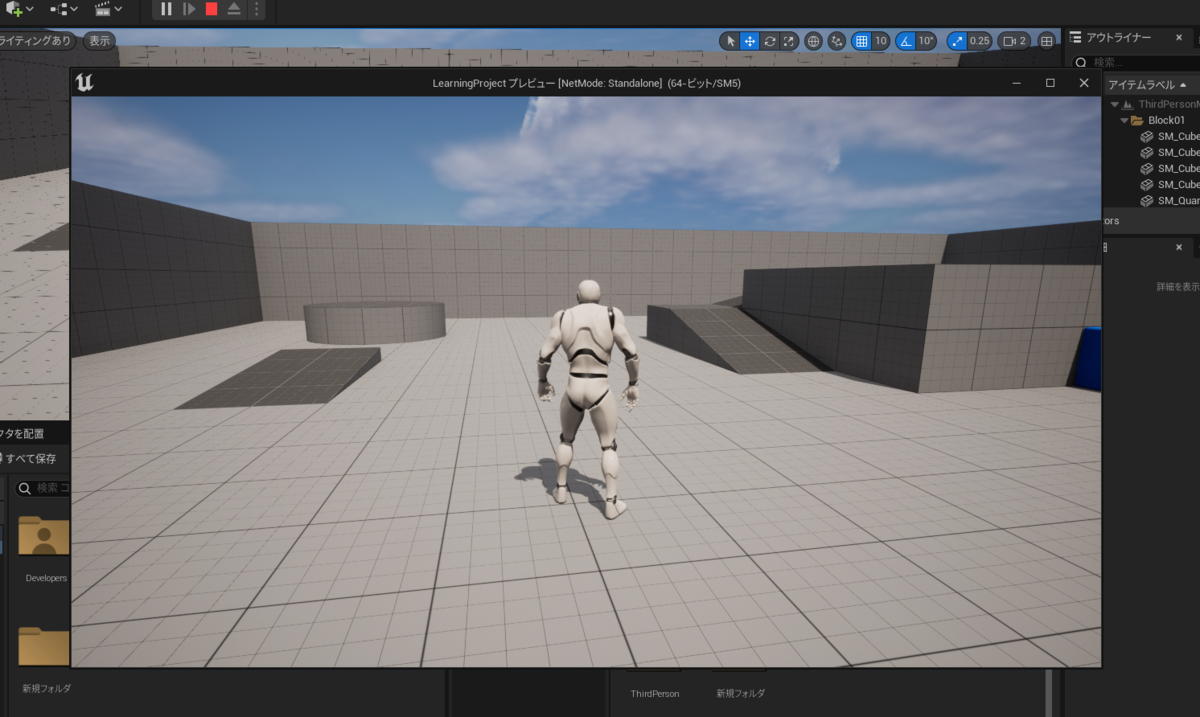The image size is (1200, 717).
Task: Collapse the Block01 folder in the Outliner
Action: coord(1124,120)
